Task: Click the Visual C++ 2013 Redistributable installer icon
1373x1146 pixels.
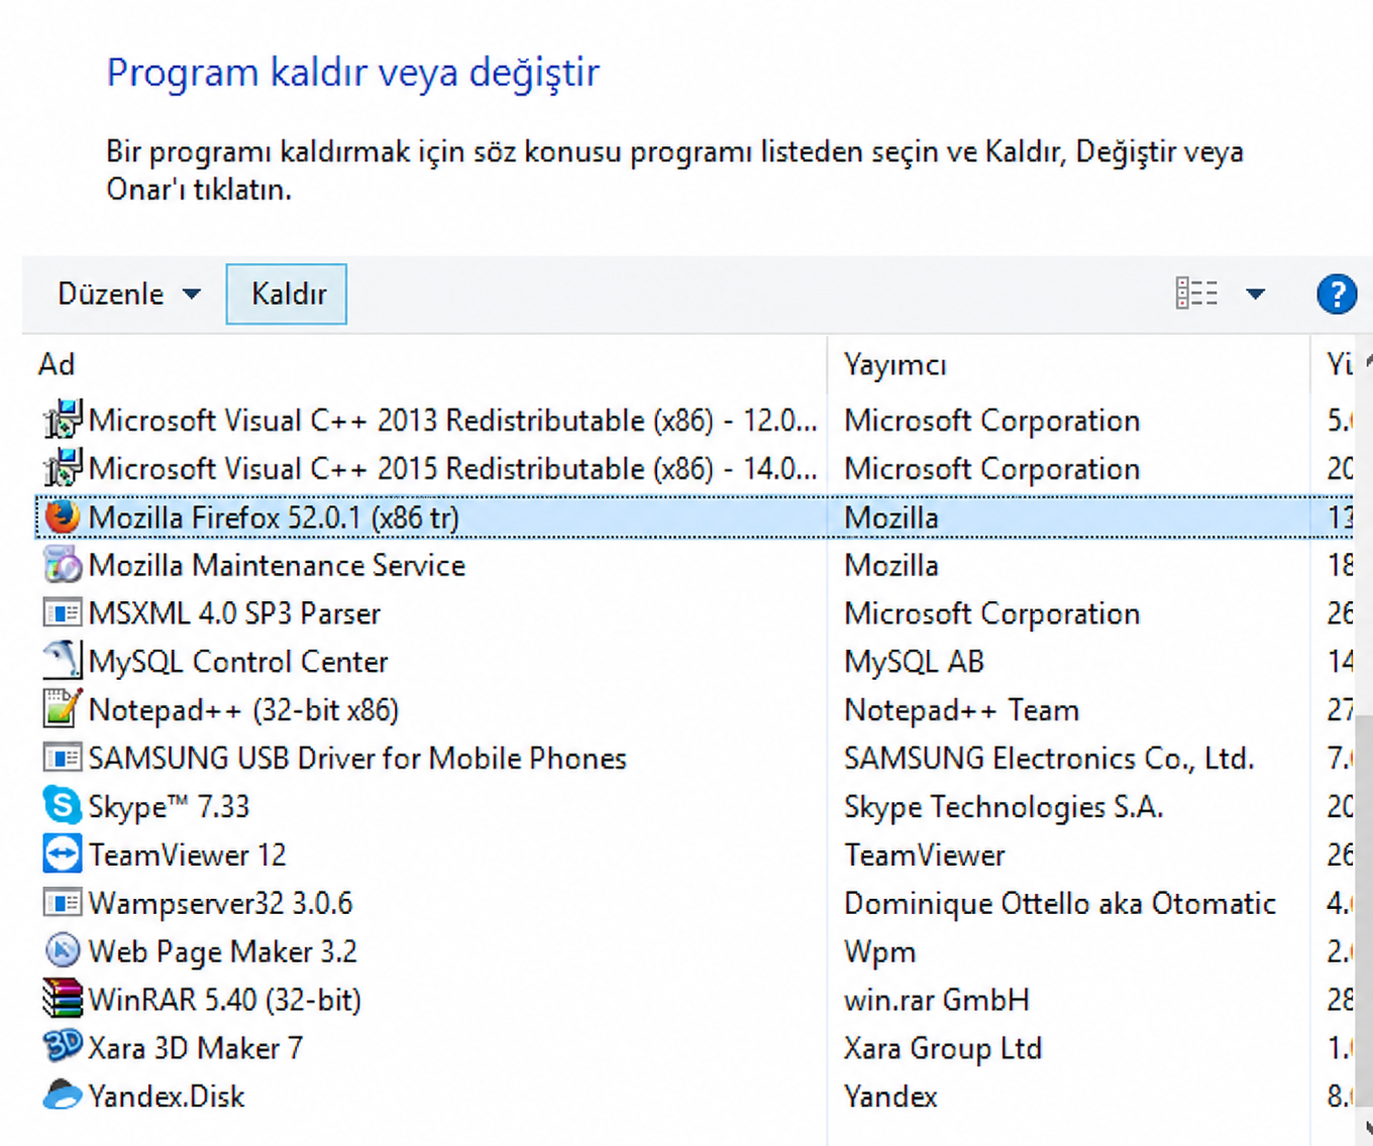Action: click(x=62, y=420)
